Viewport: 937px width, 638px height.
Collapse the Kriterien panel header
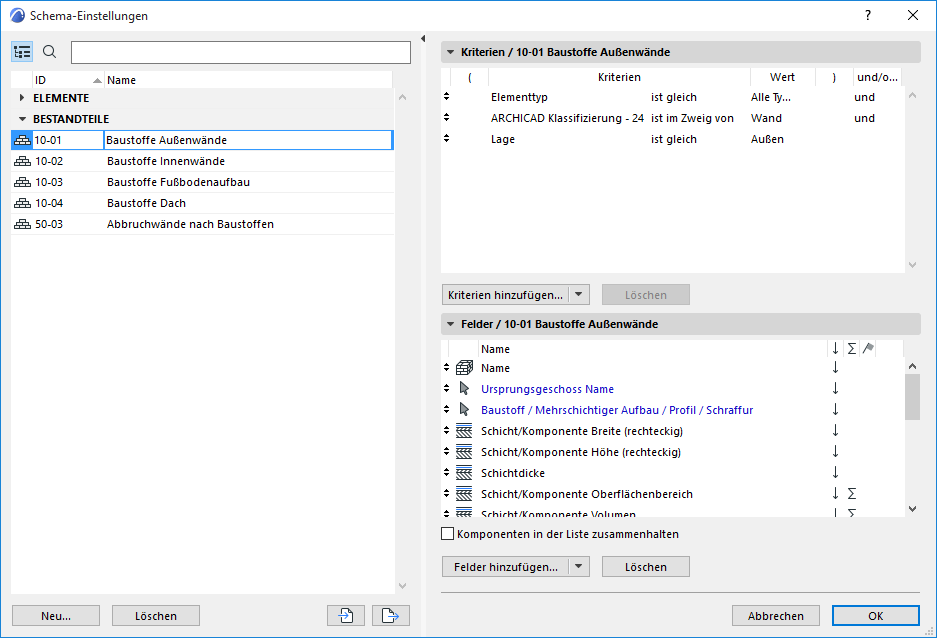[x=450, y=52]
